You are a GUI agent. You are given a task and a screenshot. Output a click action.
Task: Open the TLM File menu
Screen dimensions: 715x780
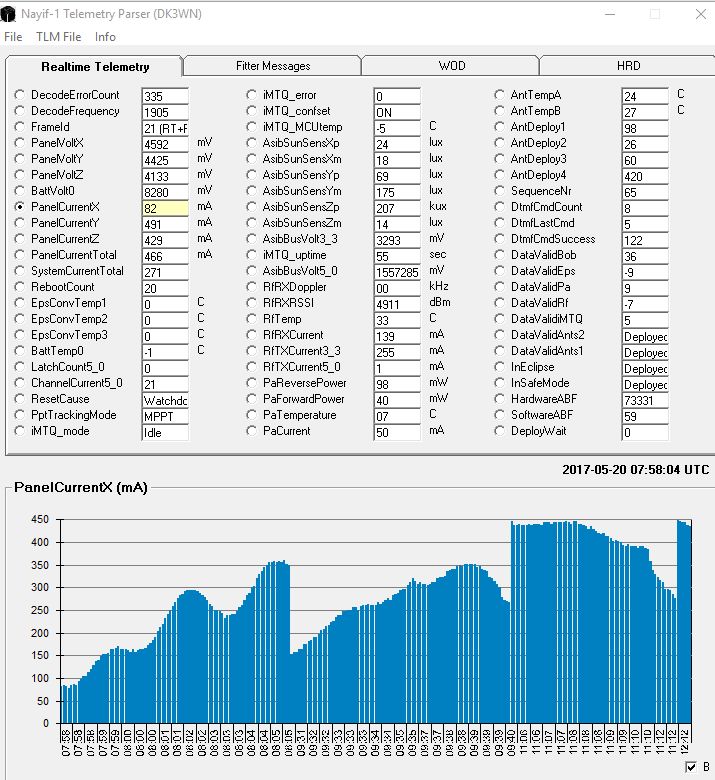pos(58,37)
